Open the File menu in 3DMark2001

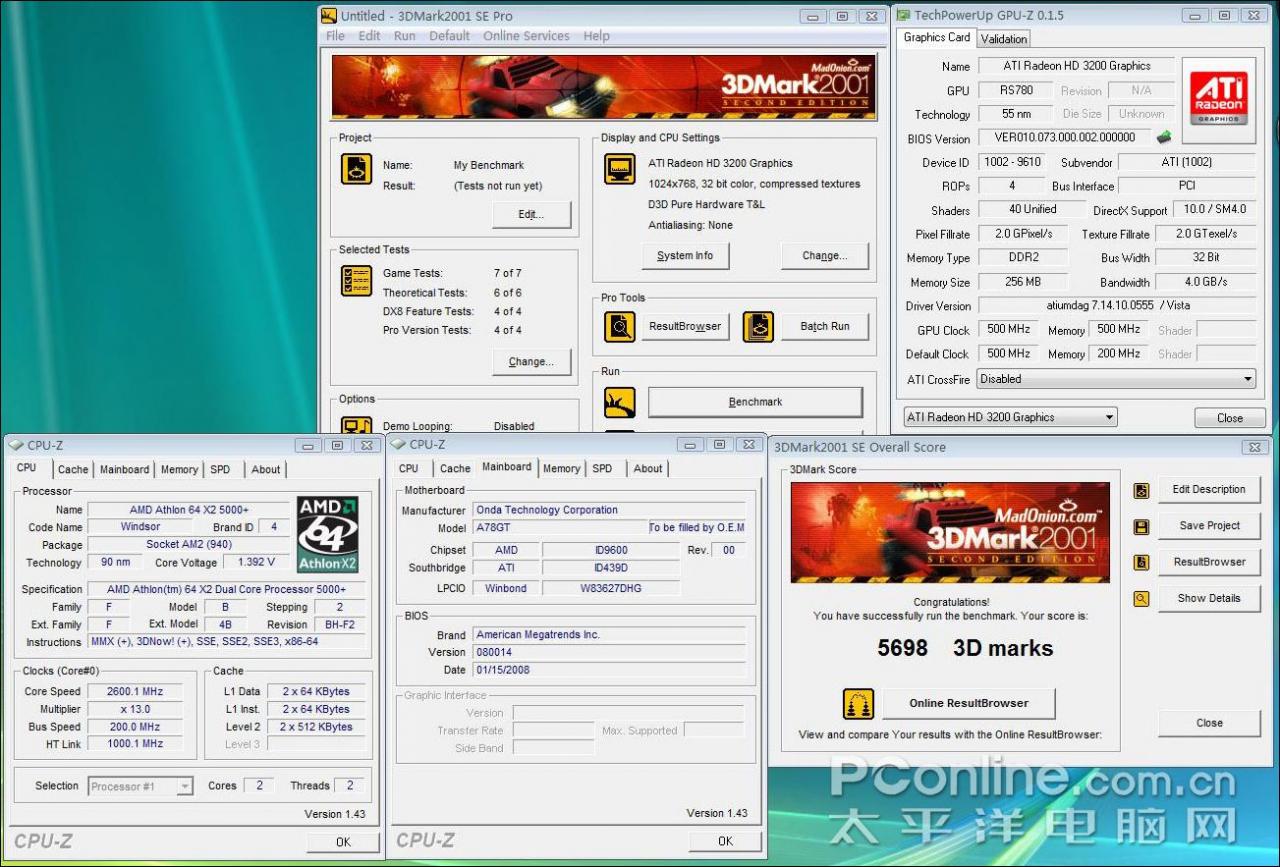click(336, 36)
